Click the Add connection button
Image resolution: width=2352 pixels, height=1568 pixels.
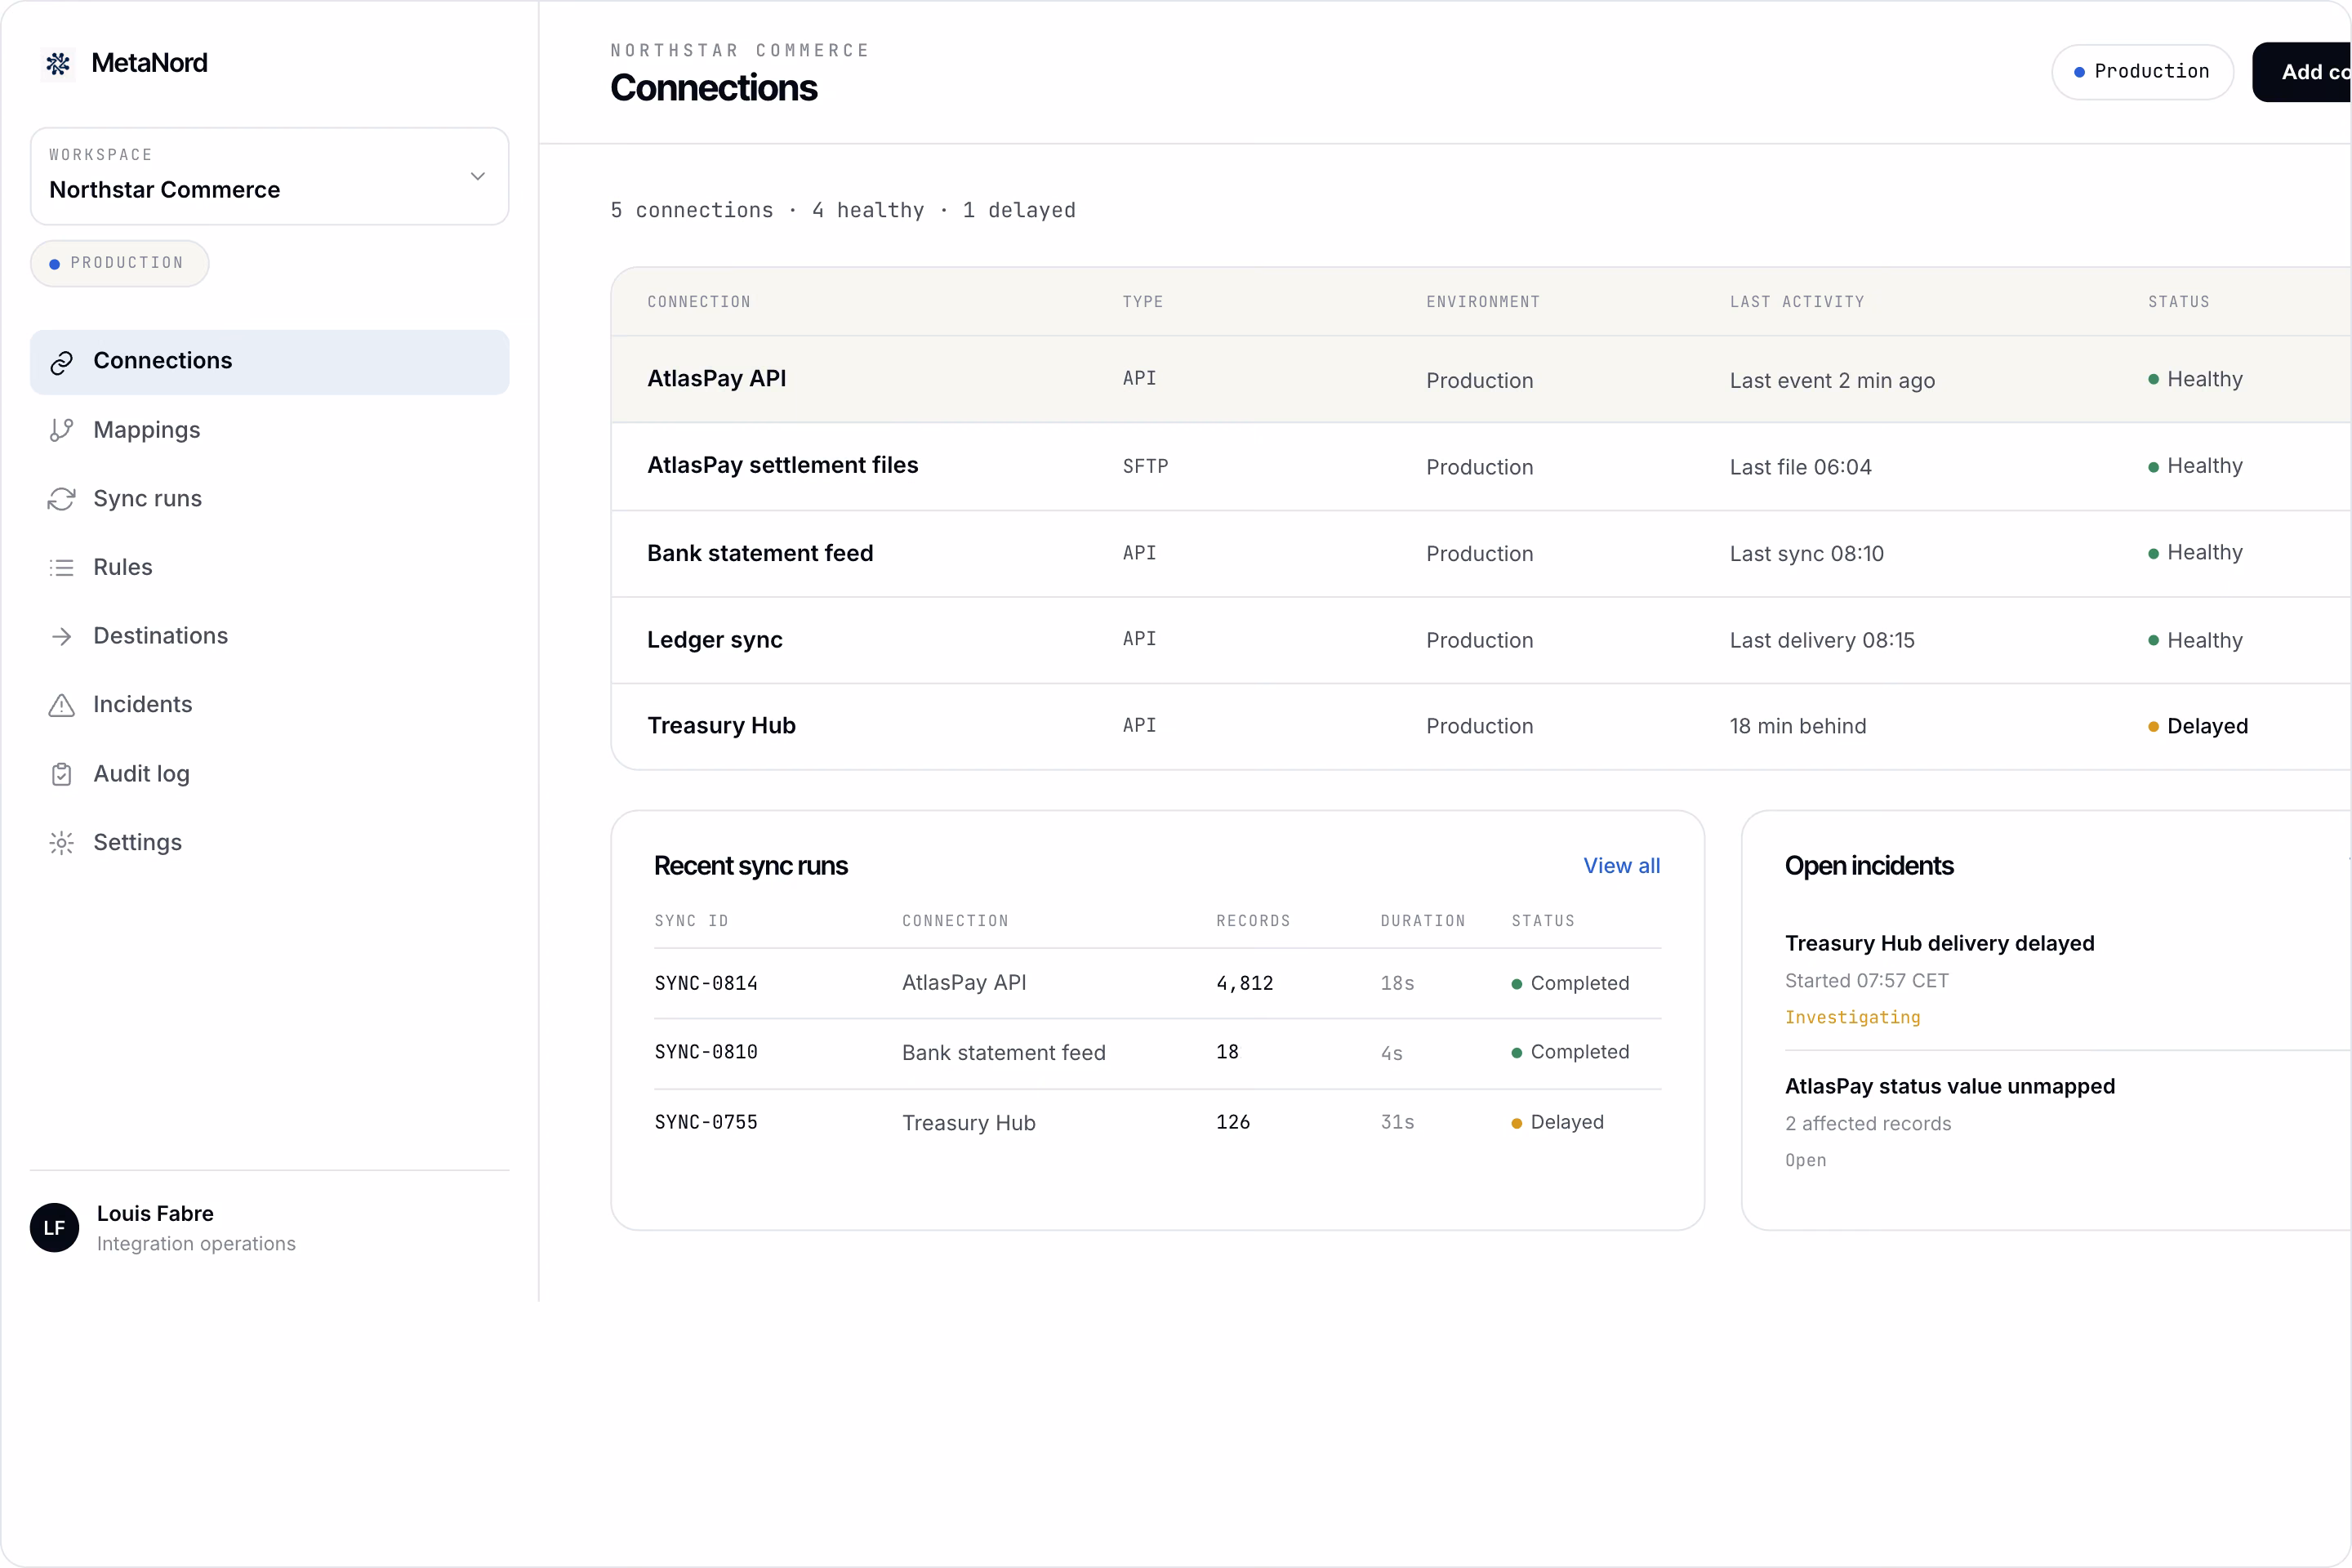tap(2301, 72)
